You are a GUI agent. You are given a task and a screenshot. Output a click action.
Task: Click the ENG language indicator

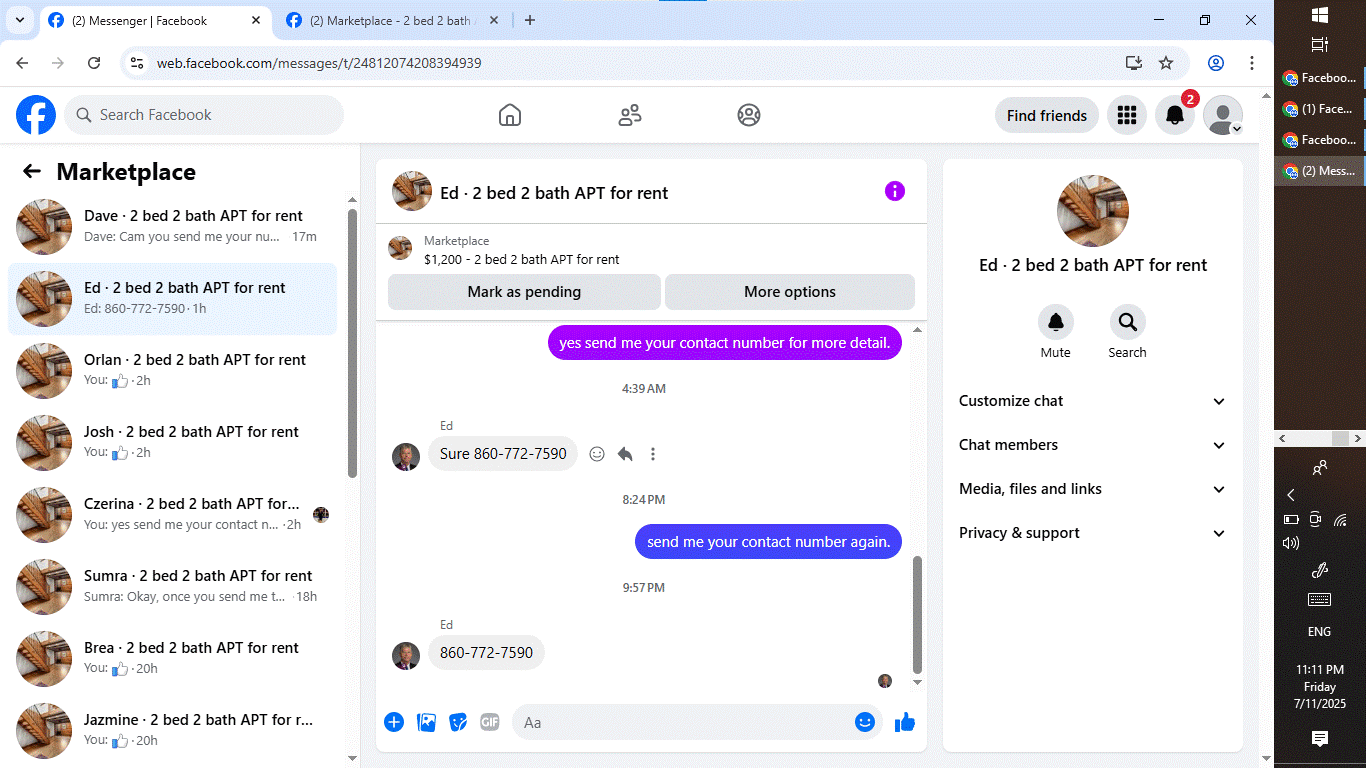(1320, 632)
